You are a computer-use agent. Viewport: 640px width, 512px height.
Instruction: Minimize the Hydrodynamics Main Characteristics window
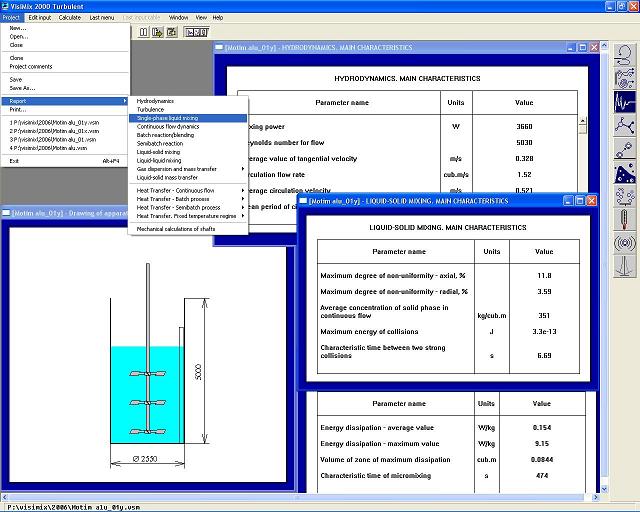coord(571,47)
